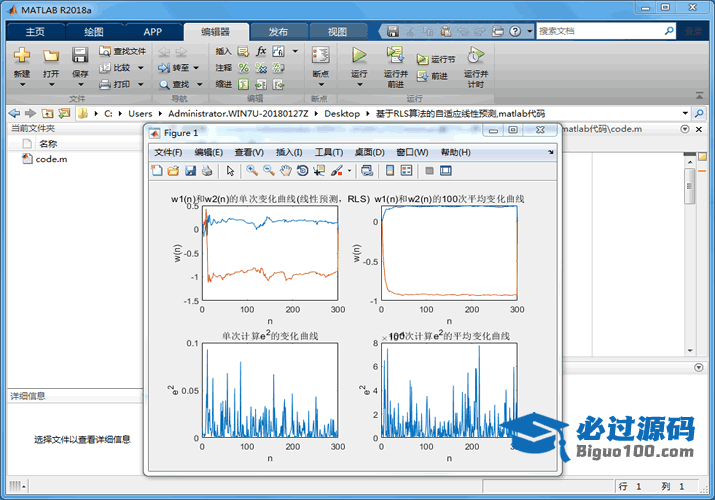Run the script with green Run icon

pyautogui.click(x=359, y=55)
